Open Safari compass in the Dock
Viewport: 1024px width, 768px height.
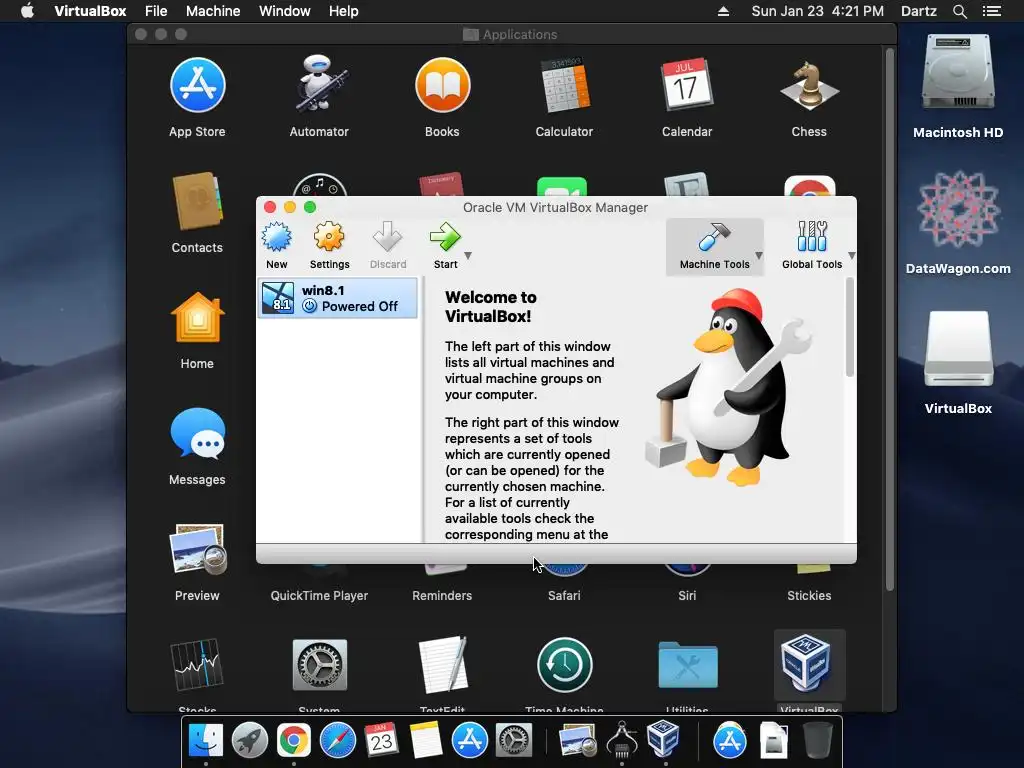pos(338,741)
